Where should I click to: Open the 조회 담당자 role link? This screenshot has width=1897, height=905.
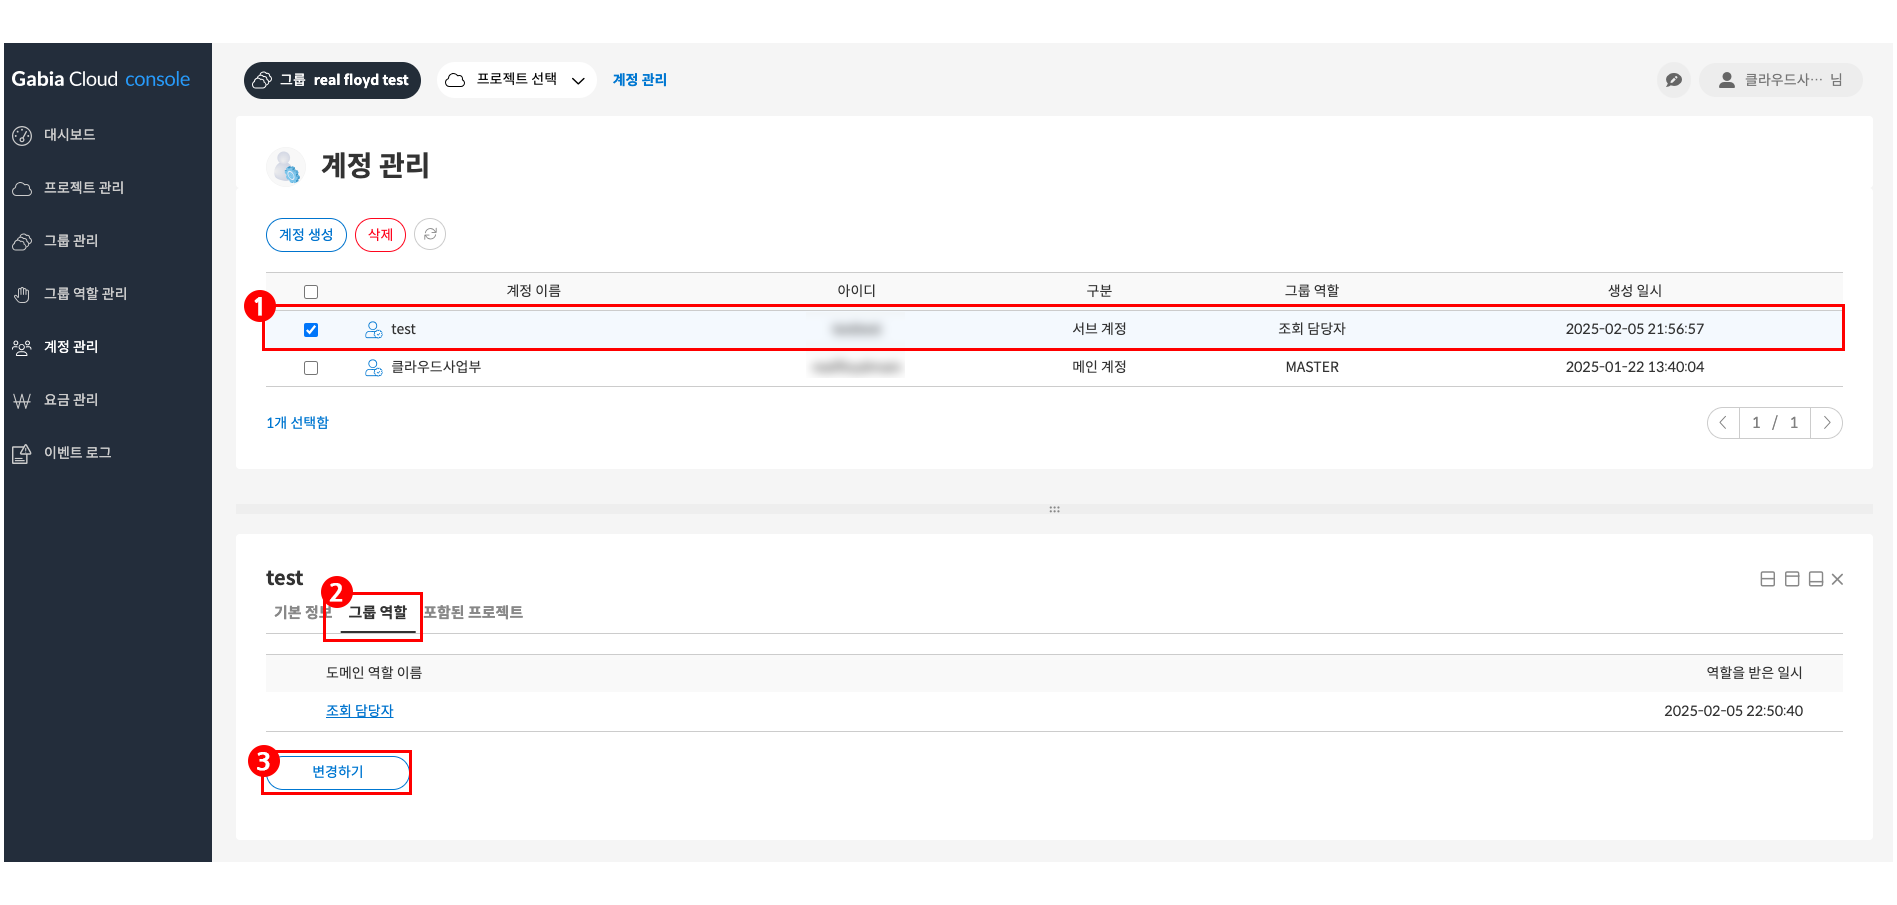click(x=360, y=711)
